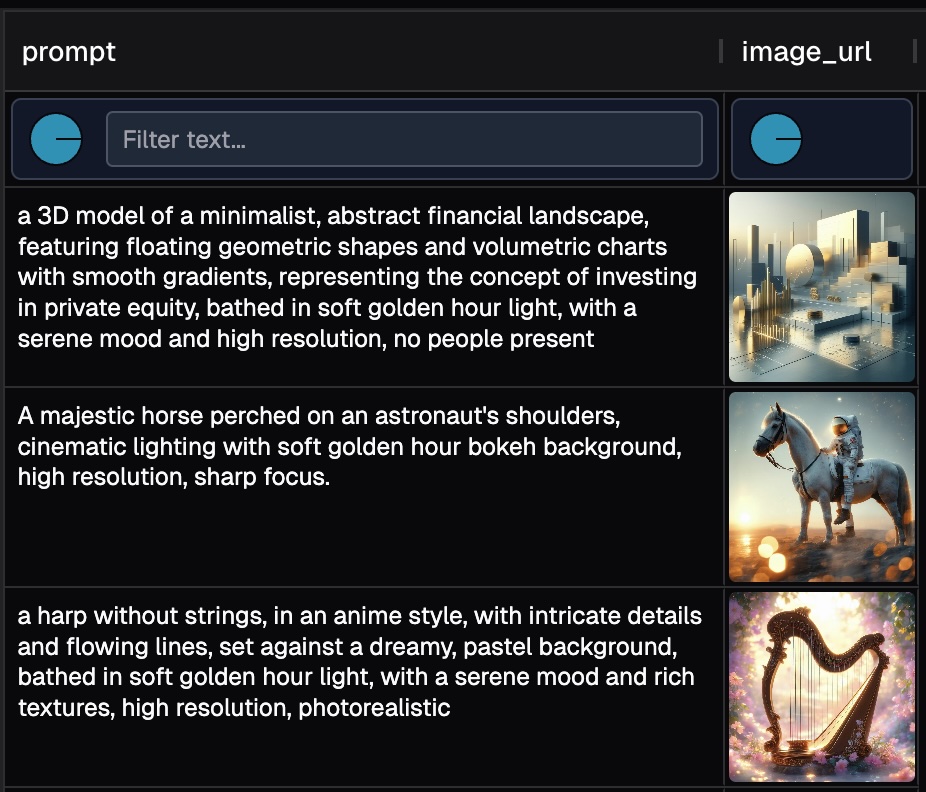Select the 3D model financial landscape prompt cell
926x792 pixels.
[x=360, y=277]
